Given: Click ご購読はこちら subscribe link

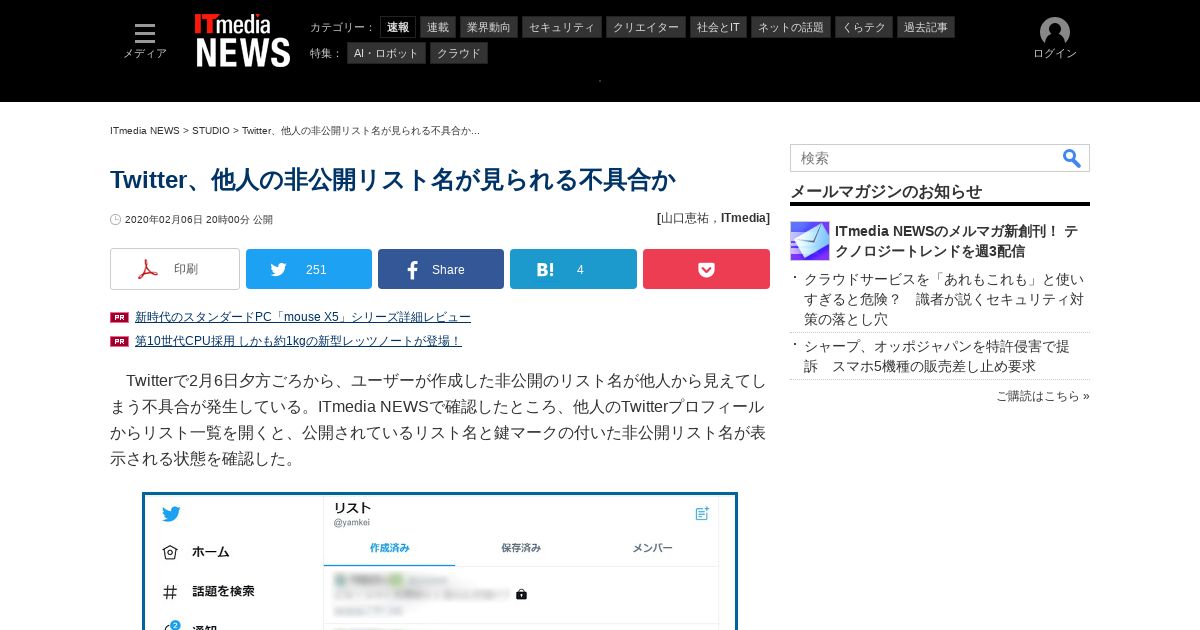Looking at the screenshot, I should click(1043, 396).
